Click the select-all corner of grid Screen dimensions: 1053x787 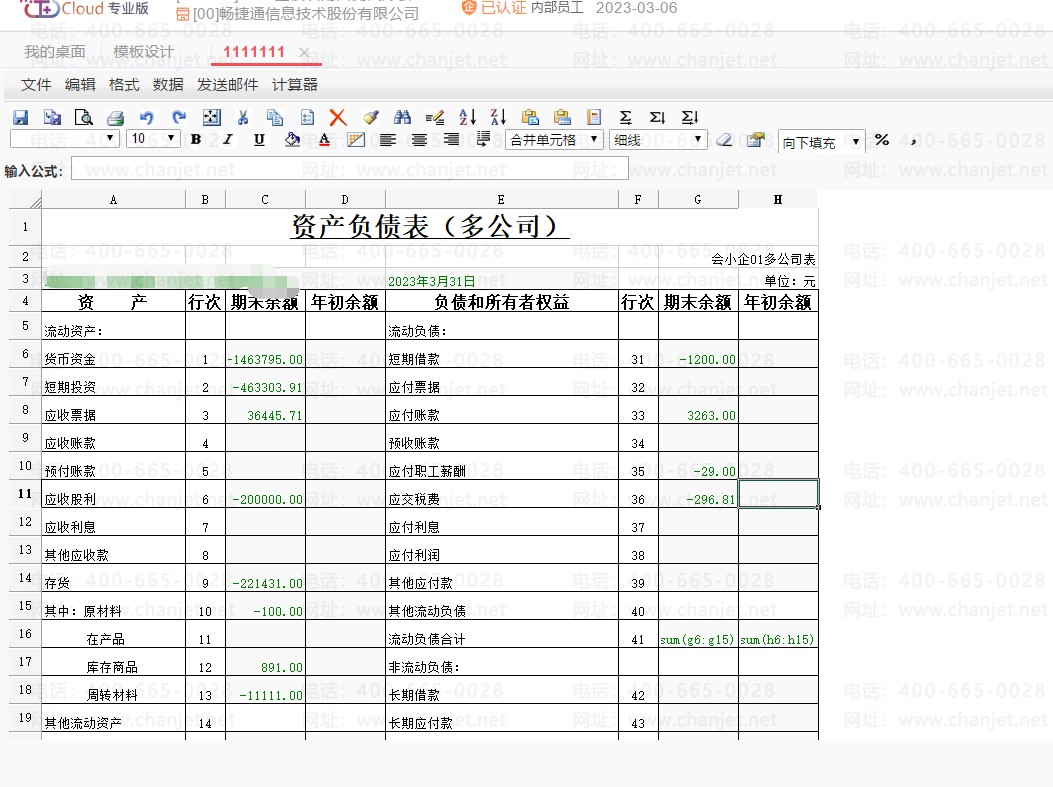(x=26, y=199)
